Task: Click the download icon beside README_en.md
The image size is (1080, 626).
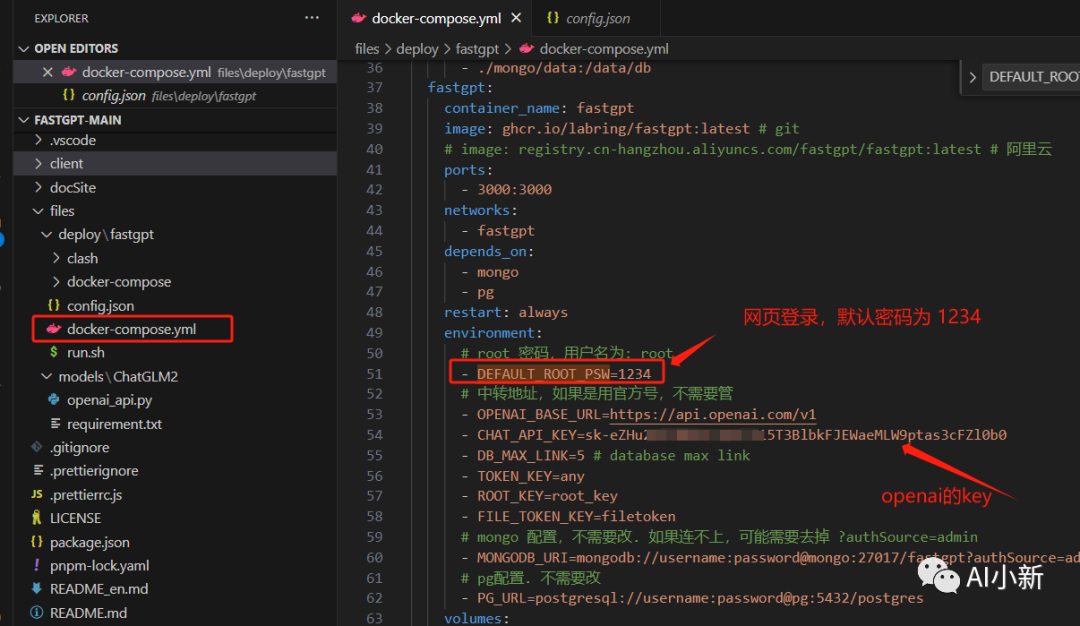Action: point(37,589)
